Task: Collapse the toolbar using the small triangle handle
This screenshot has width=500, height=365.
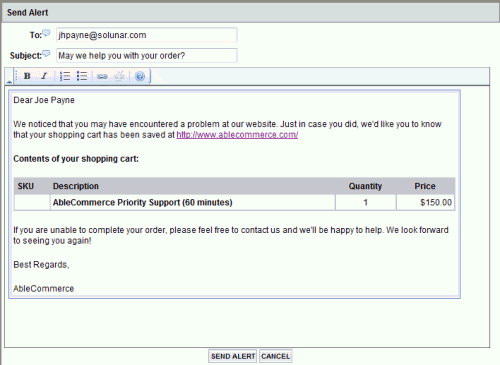Action: (9, 81)
